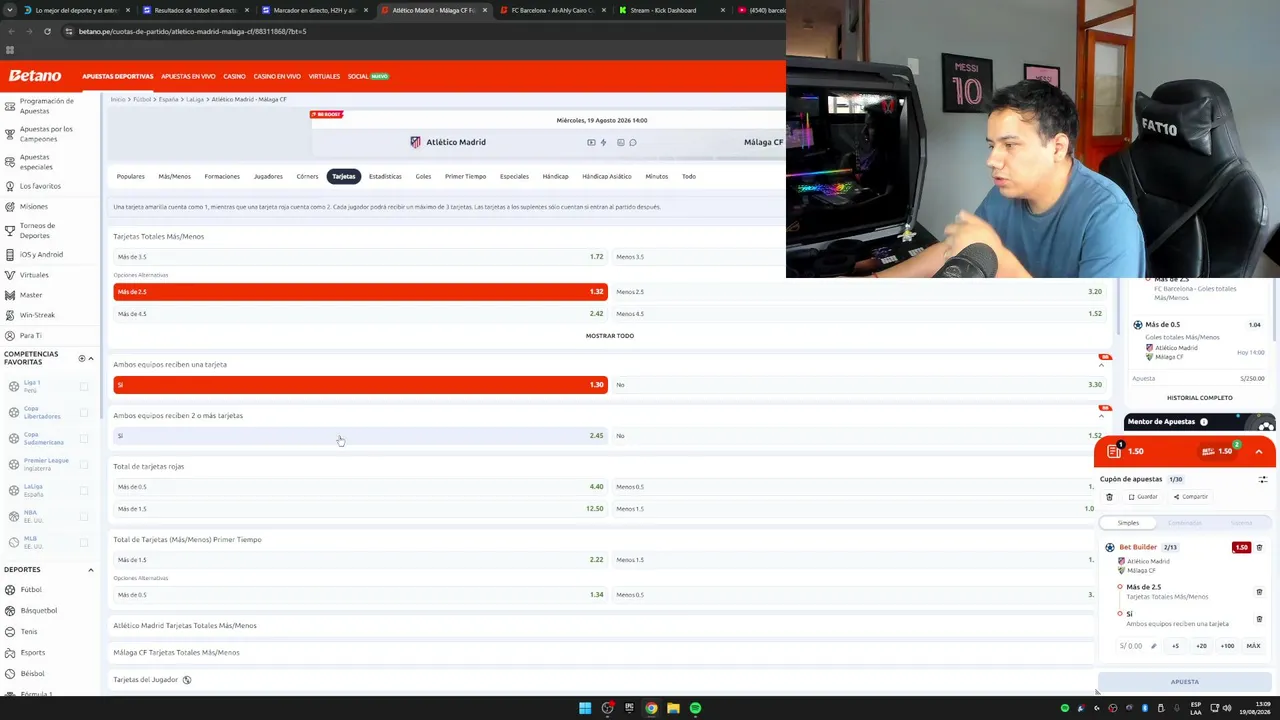The height and width of the screenshot is (720, 1280).
Task: Check the Copa Sudamericana competition checkbox
Action: coord(84,438)
